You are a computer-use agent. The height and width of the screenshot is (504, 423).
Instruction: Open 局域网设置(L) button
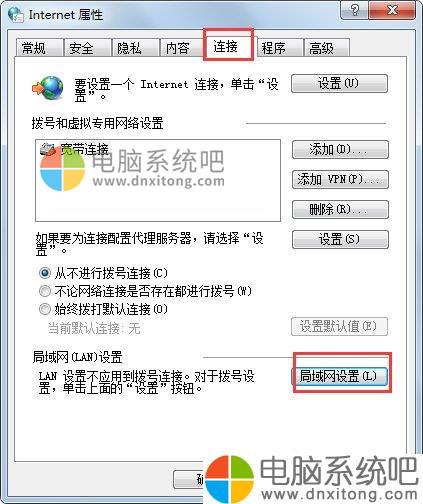(x=339, y=376)
